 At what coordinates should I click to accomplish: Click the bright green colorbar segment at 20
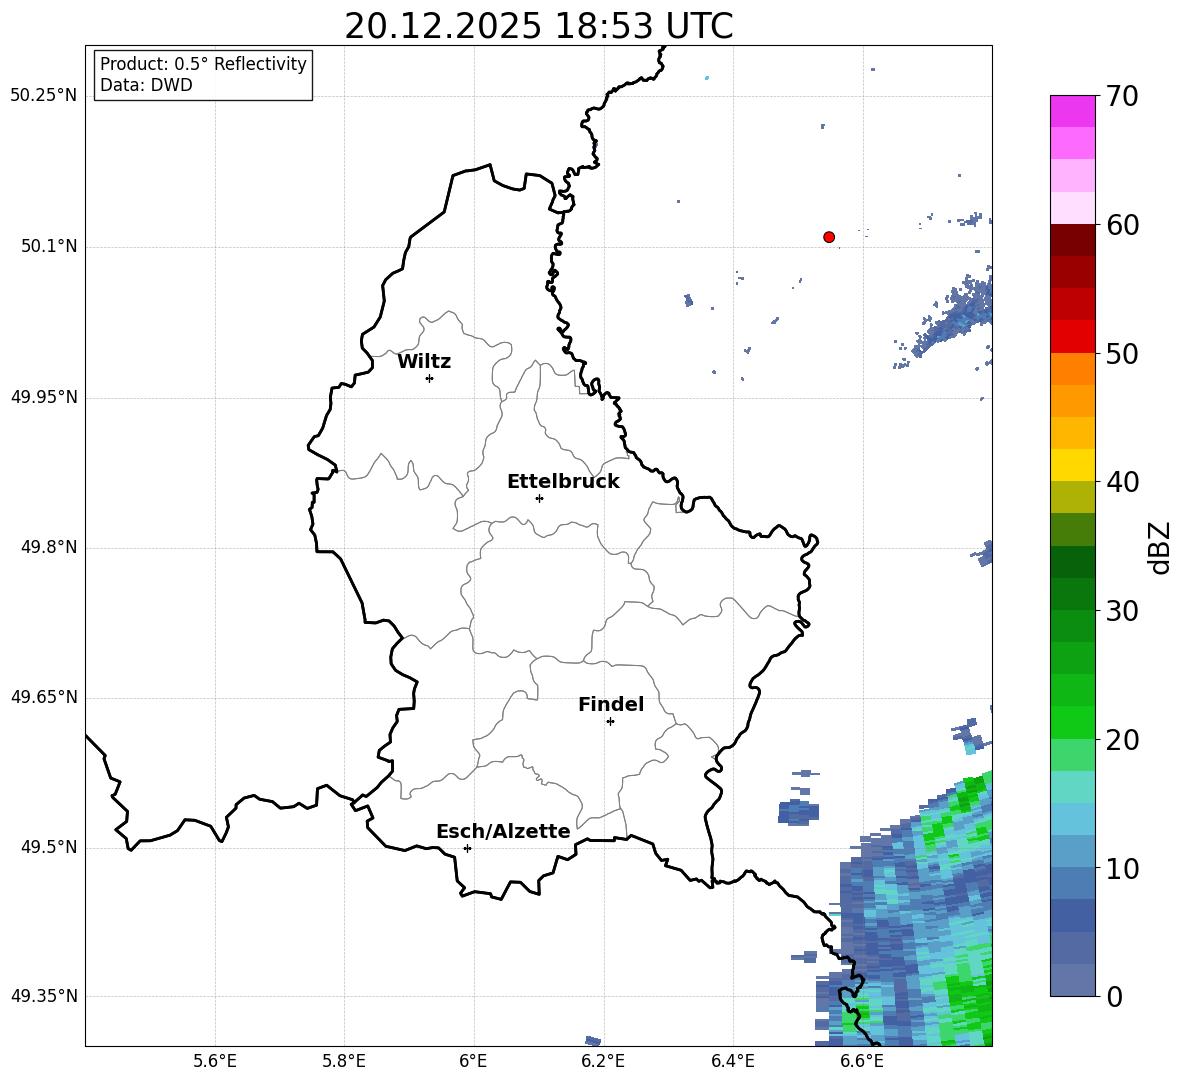[x=1073, y=722]
